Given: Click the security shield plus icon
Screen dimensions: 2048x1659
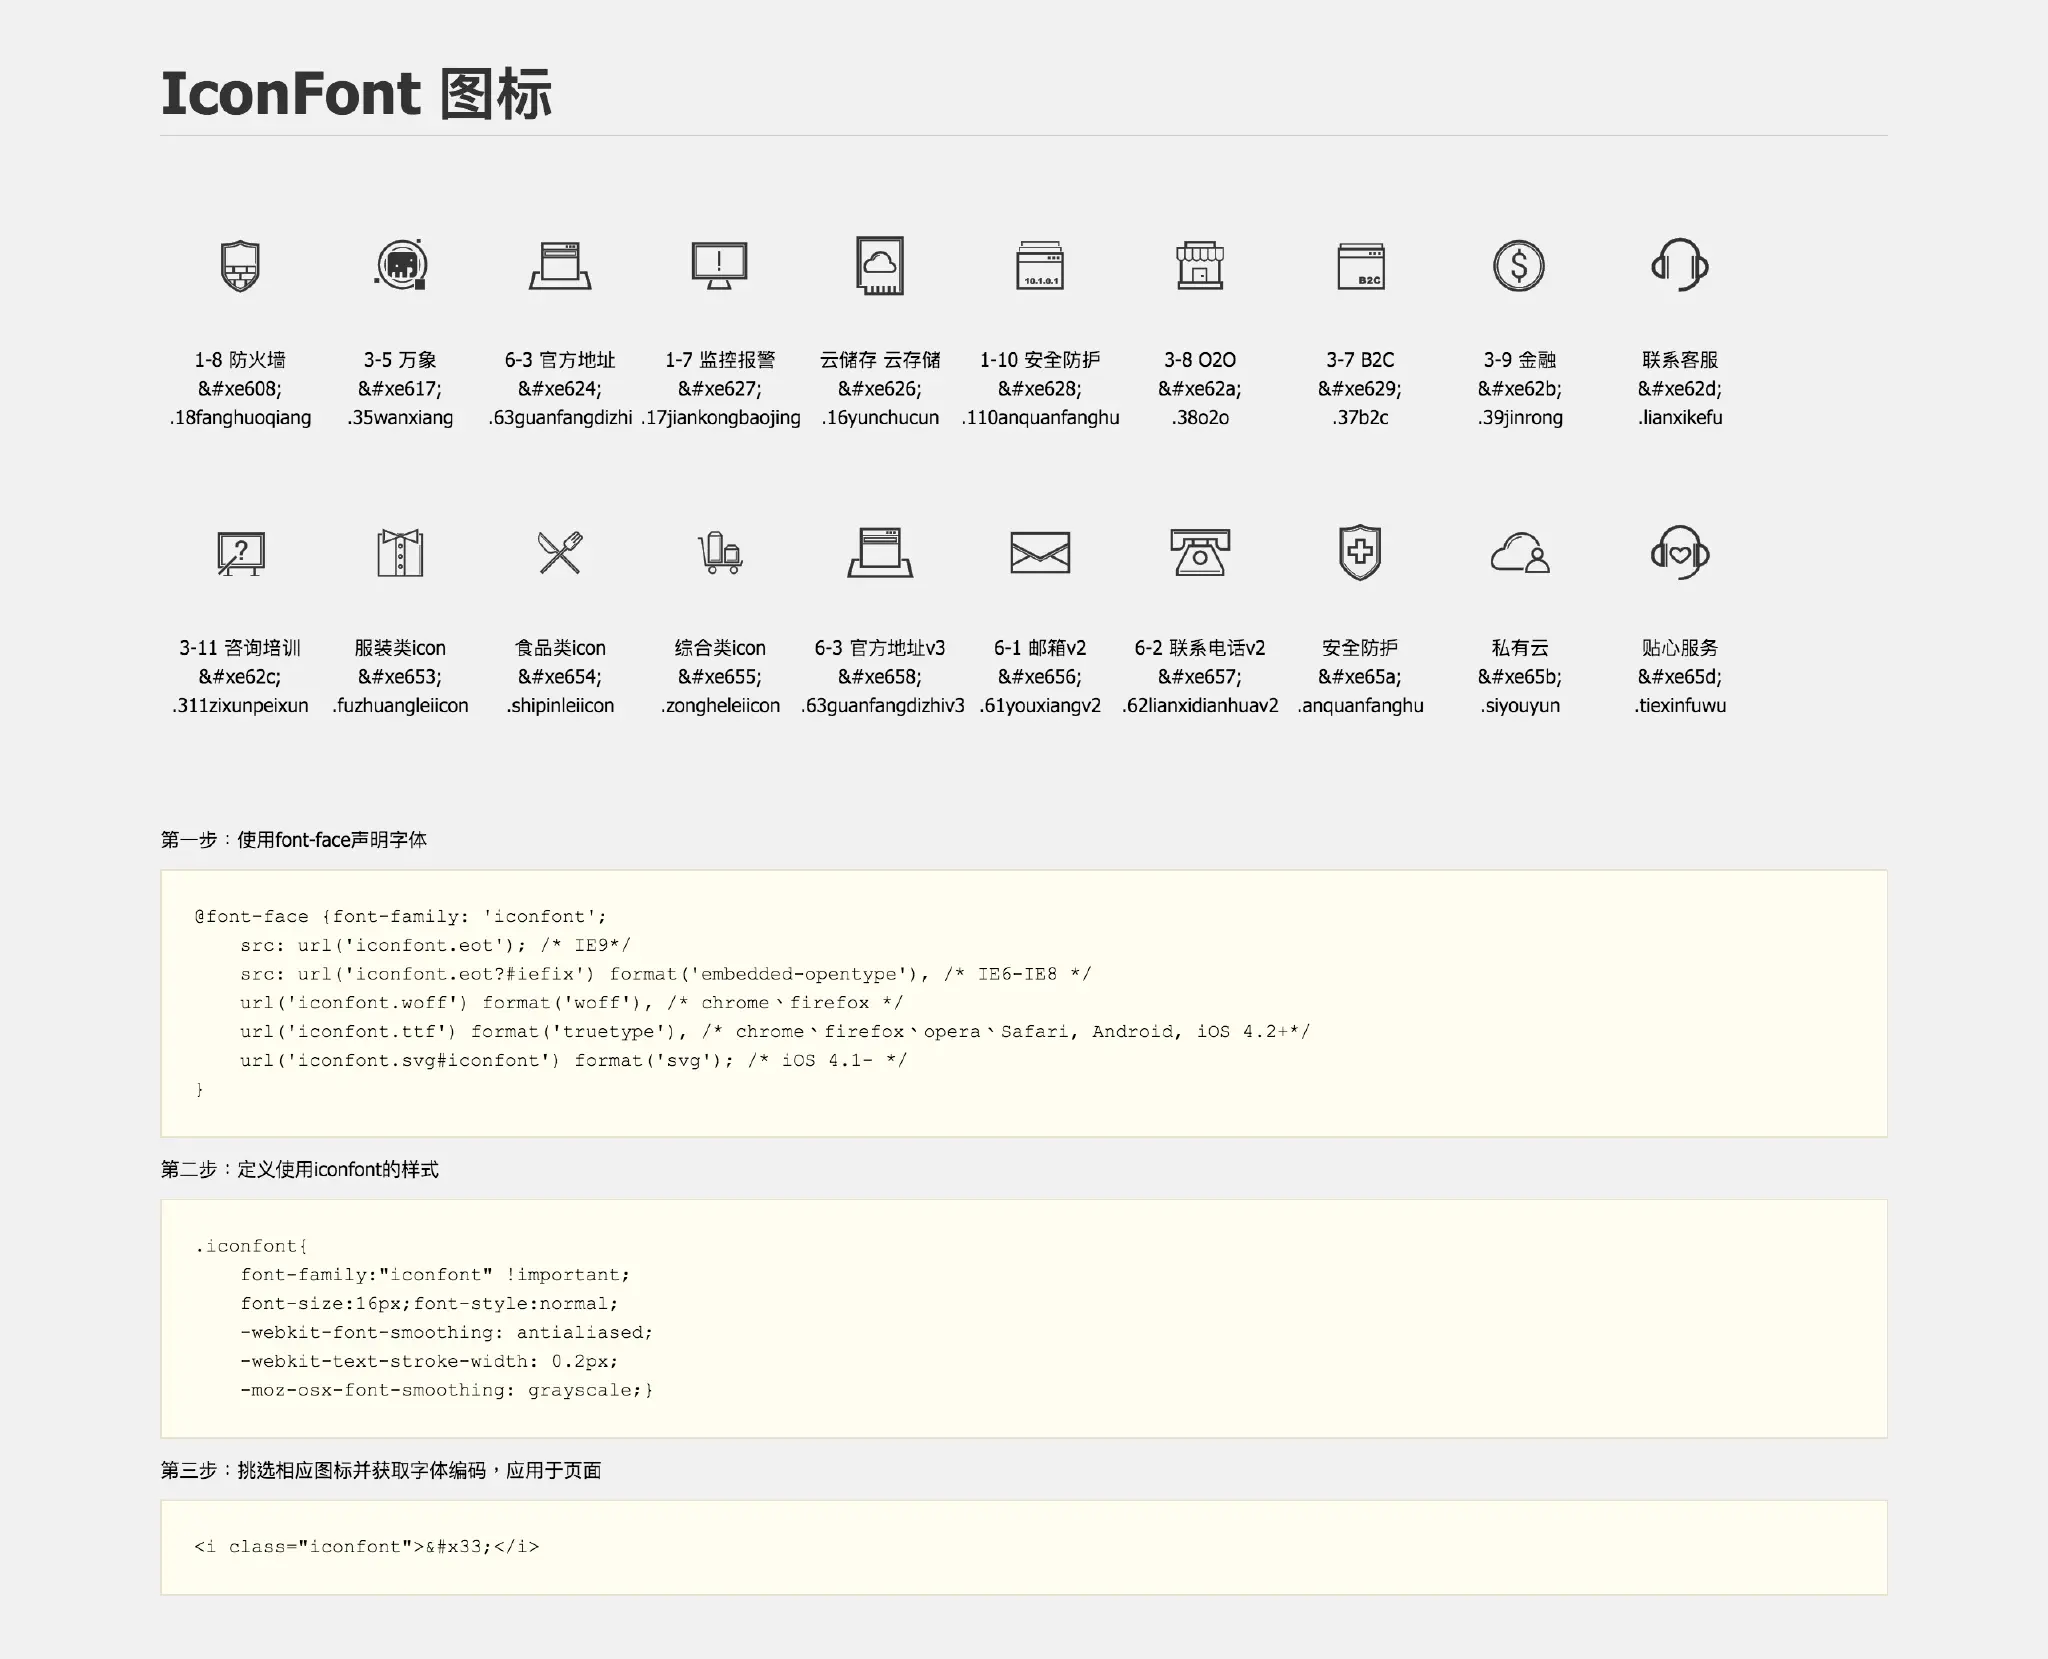Looking at the screenshot, I should click(1360, 552).
